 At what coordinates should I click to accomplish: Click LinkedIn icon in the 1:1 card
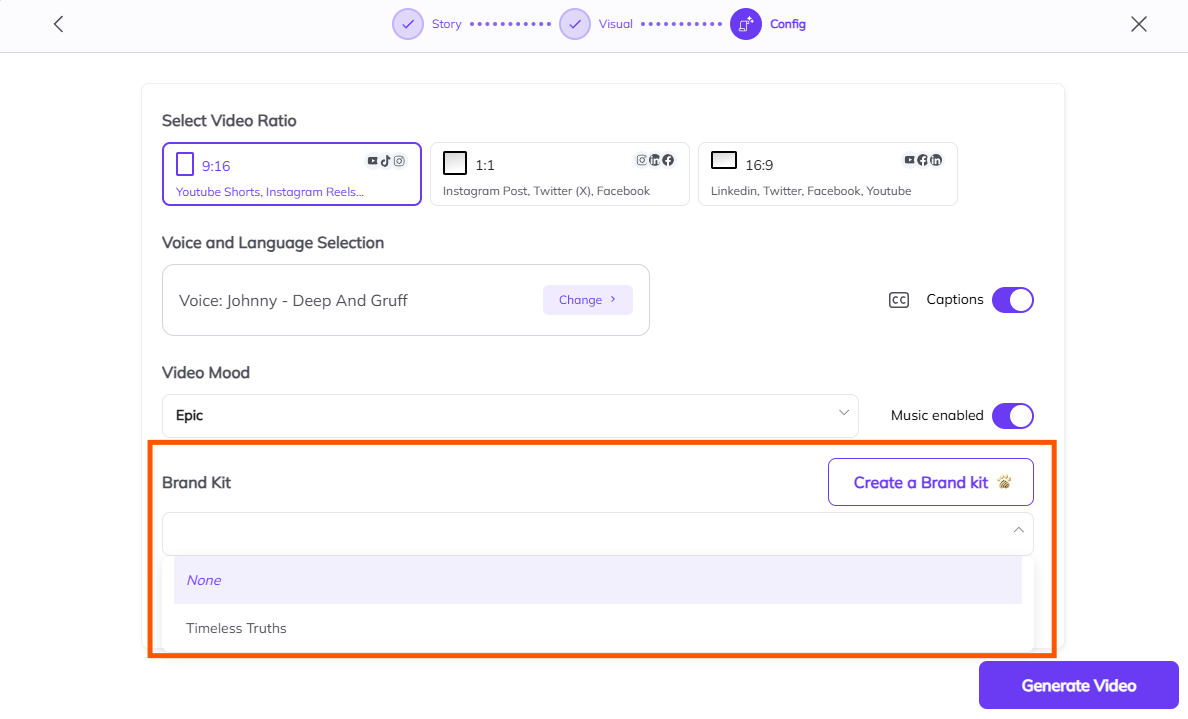(x=655, y=160)
